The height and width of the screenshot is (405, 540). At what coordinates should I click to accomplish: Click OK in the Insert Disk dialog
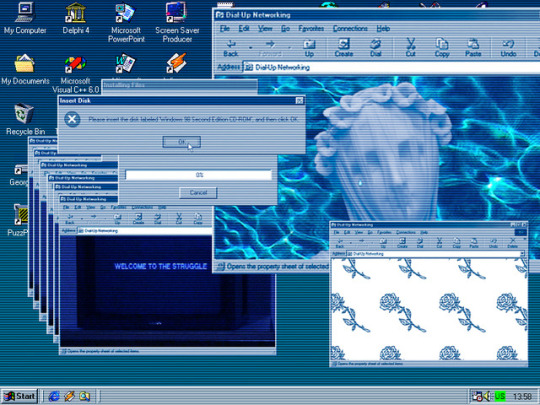point(181,142)
